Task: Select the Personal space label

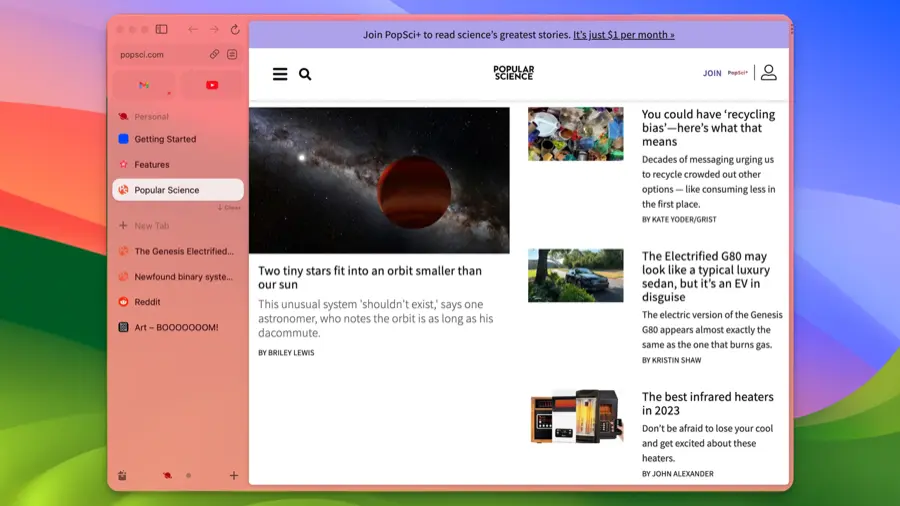Action: click(152, 116)
